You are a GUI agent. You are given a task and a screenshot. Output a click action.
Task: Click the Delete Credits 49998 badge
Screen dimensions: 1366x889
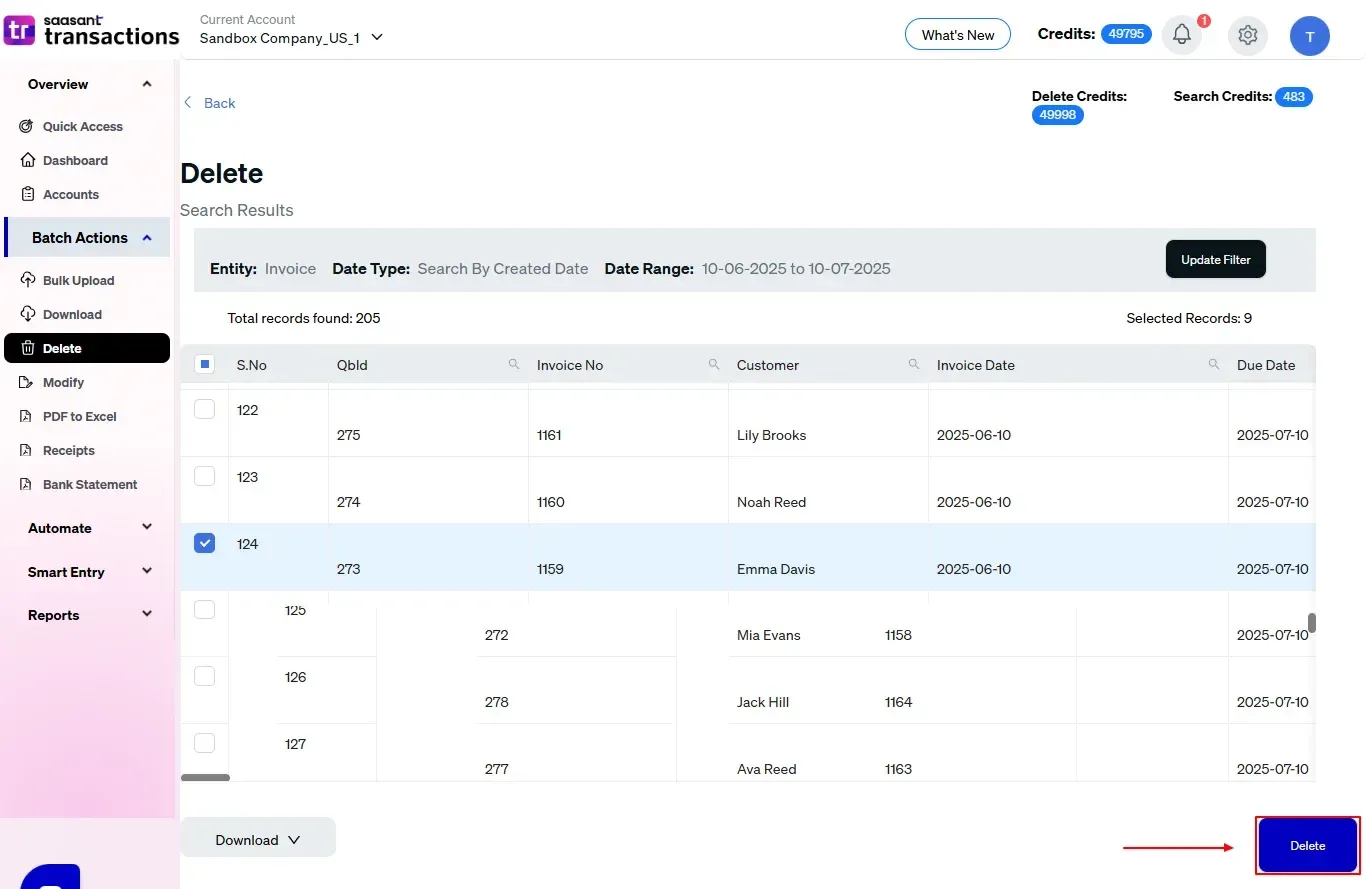tap(1058, 115)
